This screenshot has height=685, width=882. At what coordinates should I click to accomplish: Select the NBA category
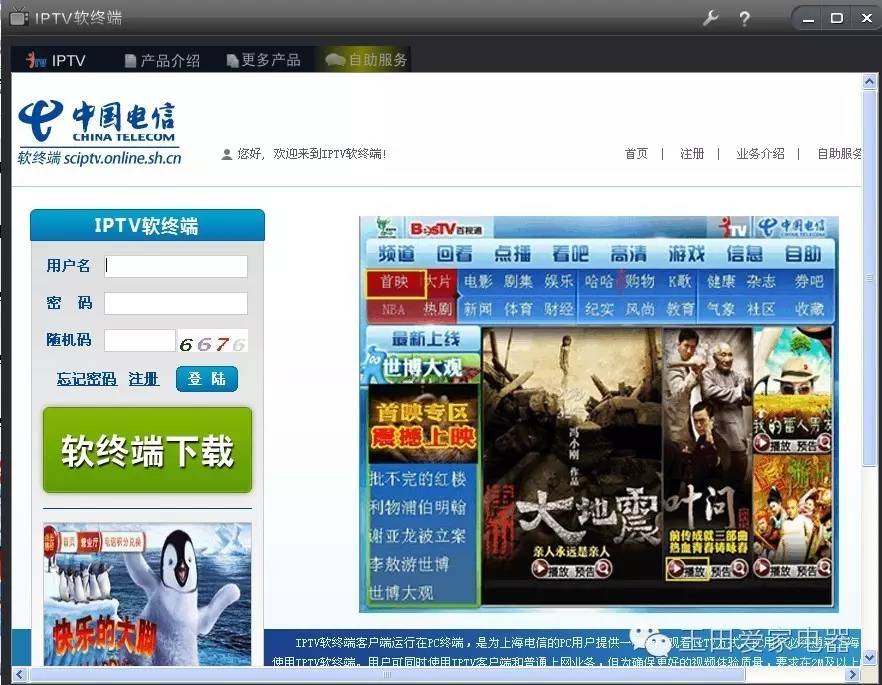coord(393,309)
